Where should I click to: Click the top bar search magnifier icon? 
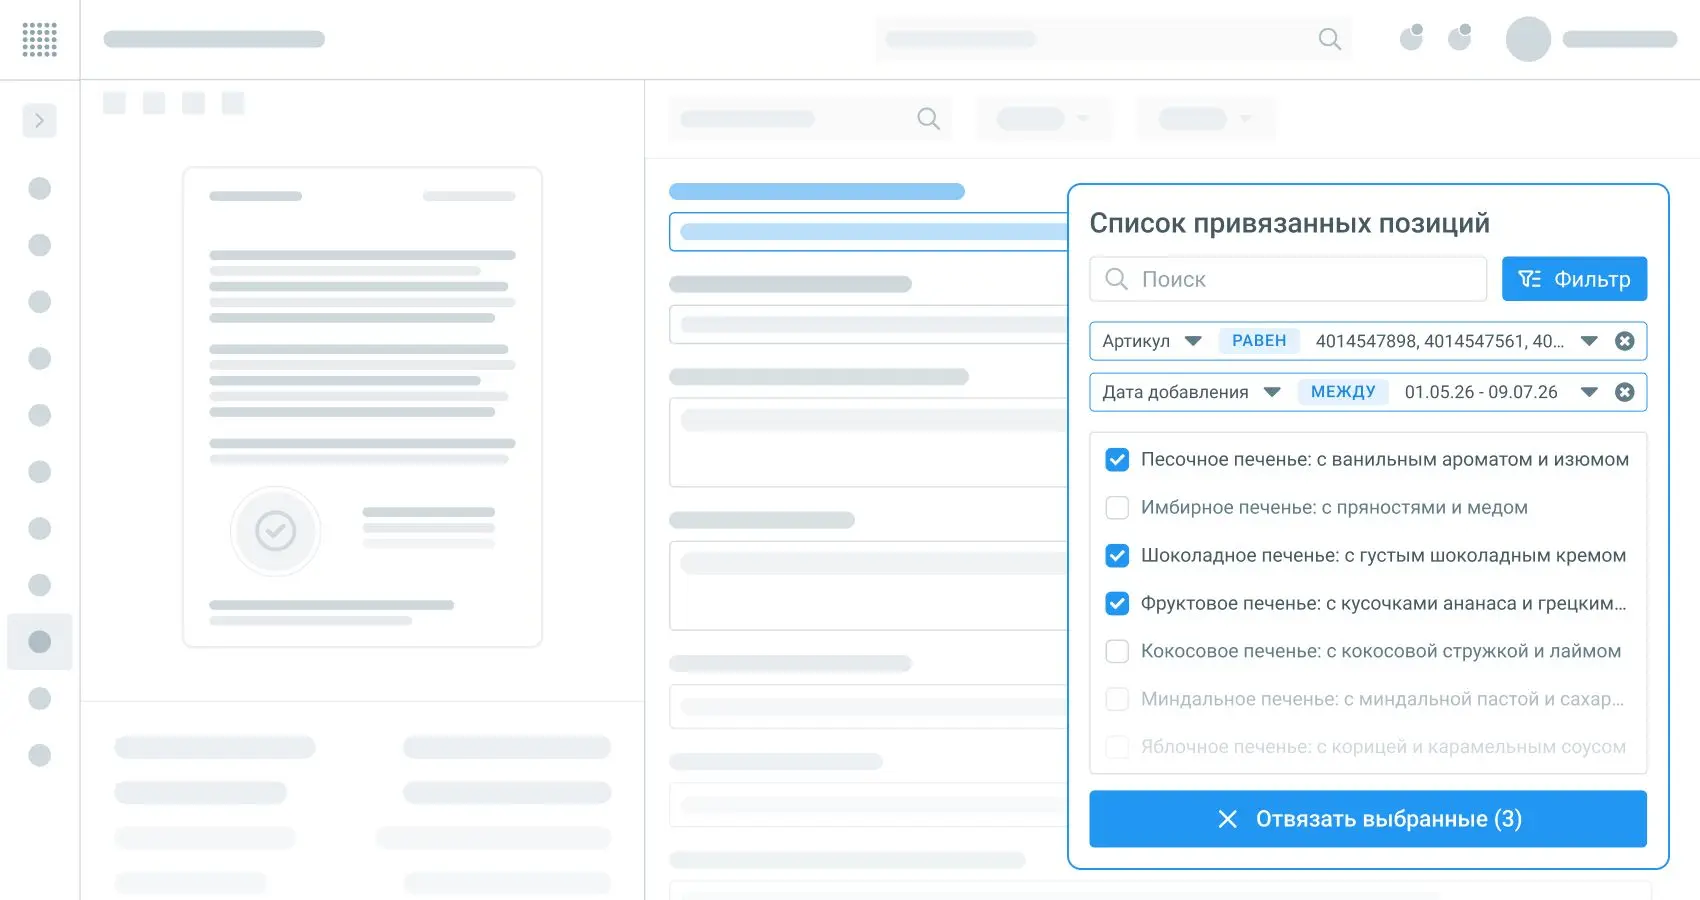[x=1330, y=39]
